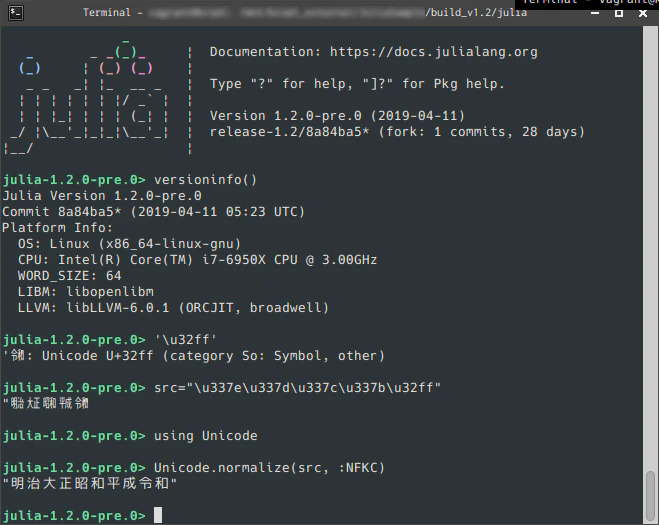Click the src="\u337e\u337d..." assignment command
The height and width of the screenshot is (525, 659).
click(297, 388)
